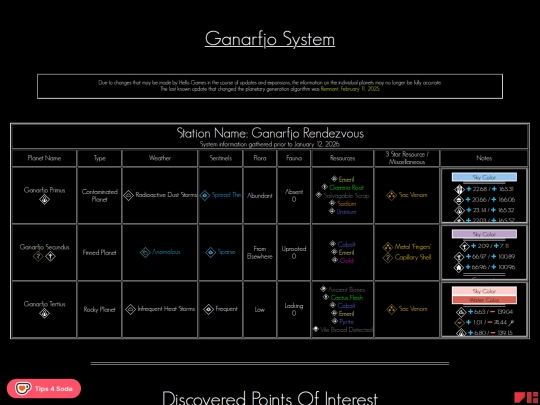Image resolution: width=540 pixels, height=405 pixels.
Task: Click the Fauna column header
Action: point(294,158)
